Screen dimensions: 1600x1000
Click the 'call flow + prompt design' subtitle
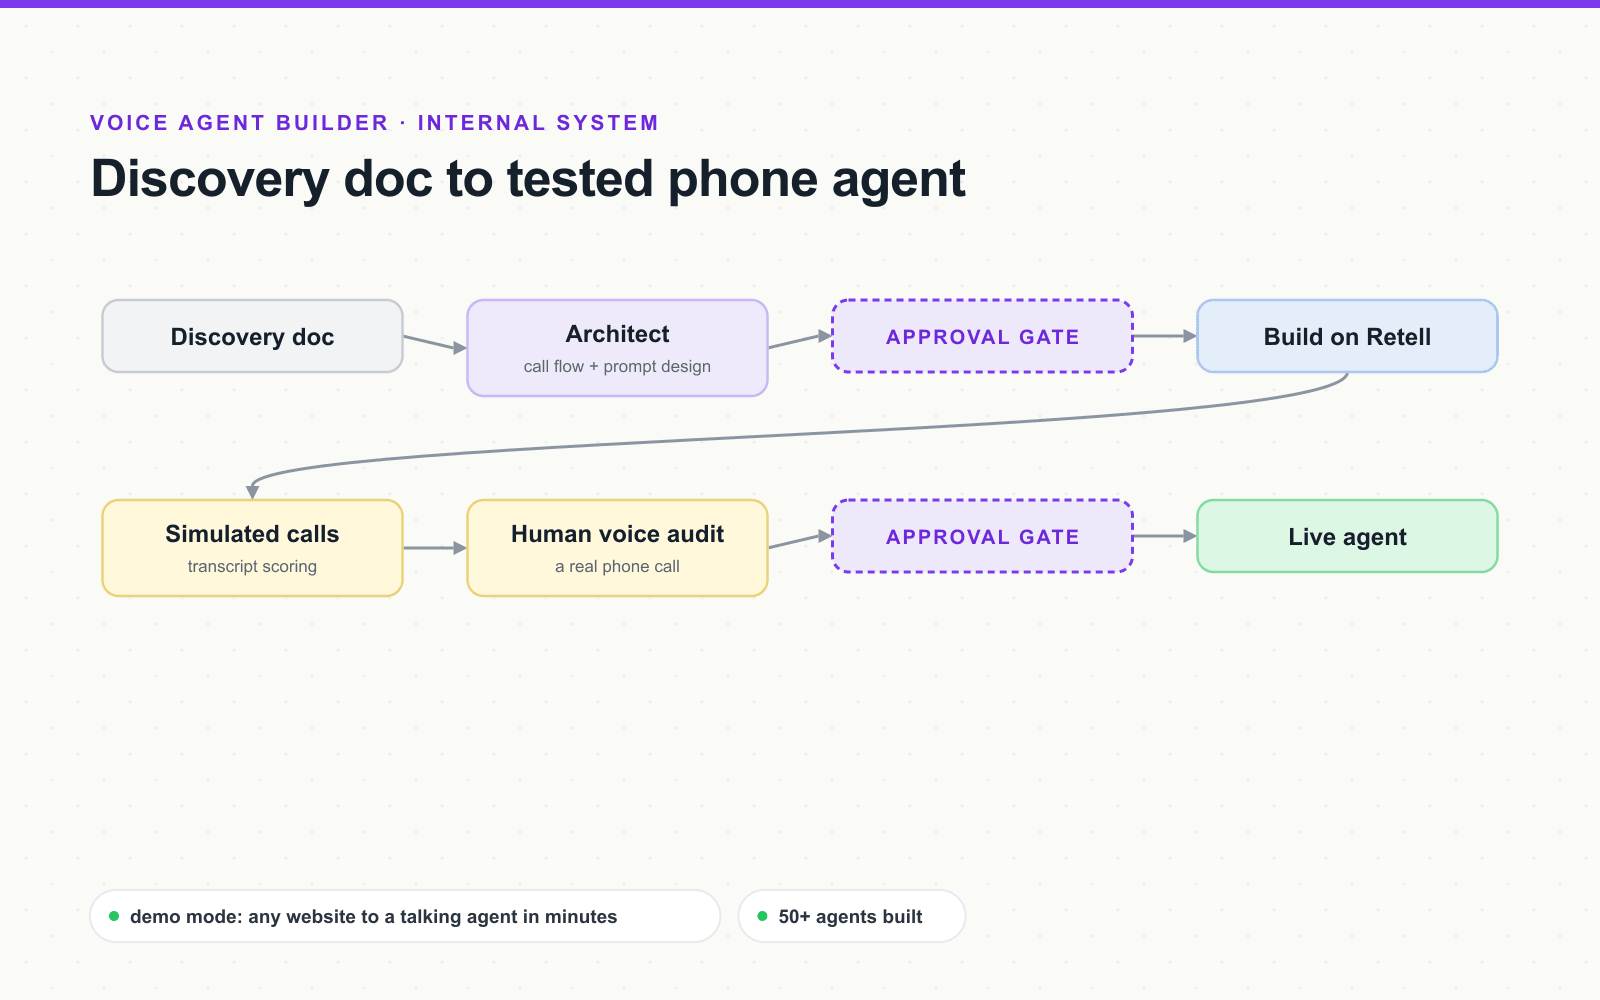[x=617, y=366]
